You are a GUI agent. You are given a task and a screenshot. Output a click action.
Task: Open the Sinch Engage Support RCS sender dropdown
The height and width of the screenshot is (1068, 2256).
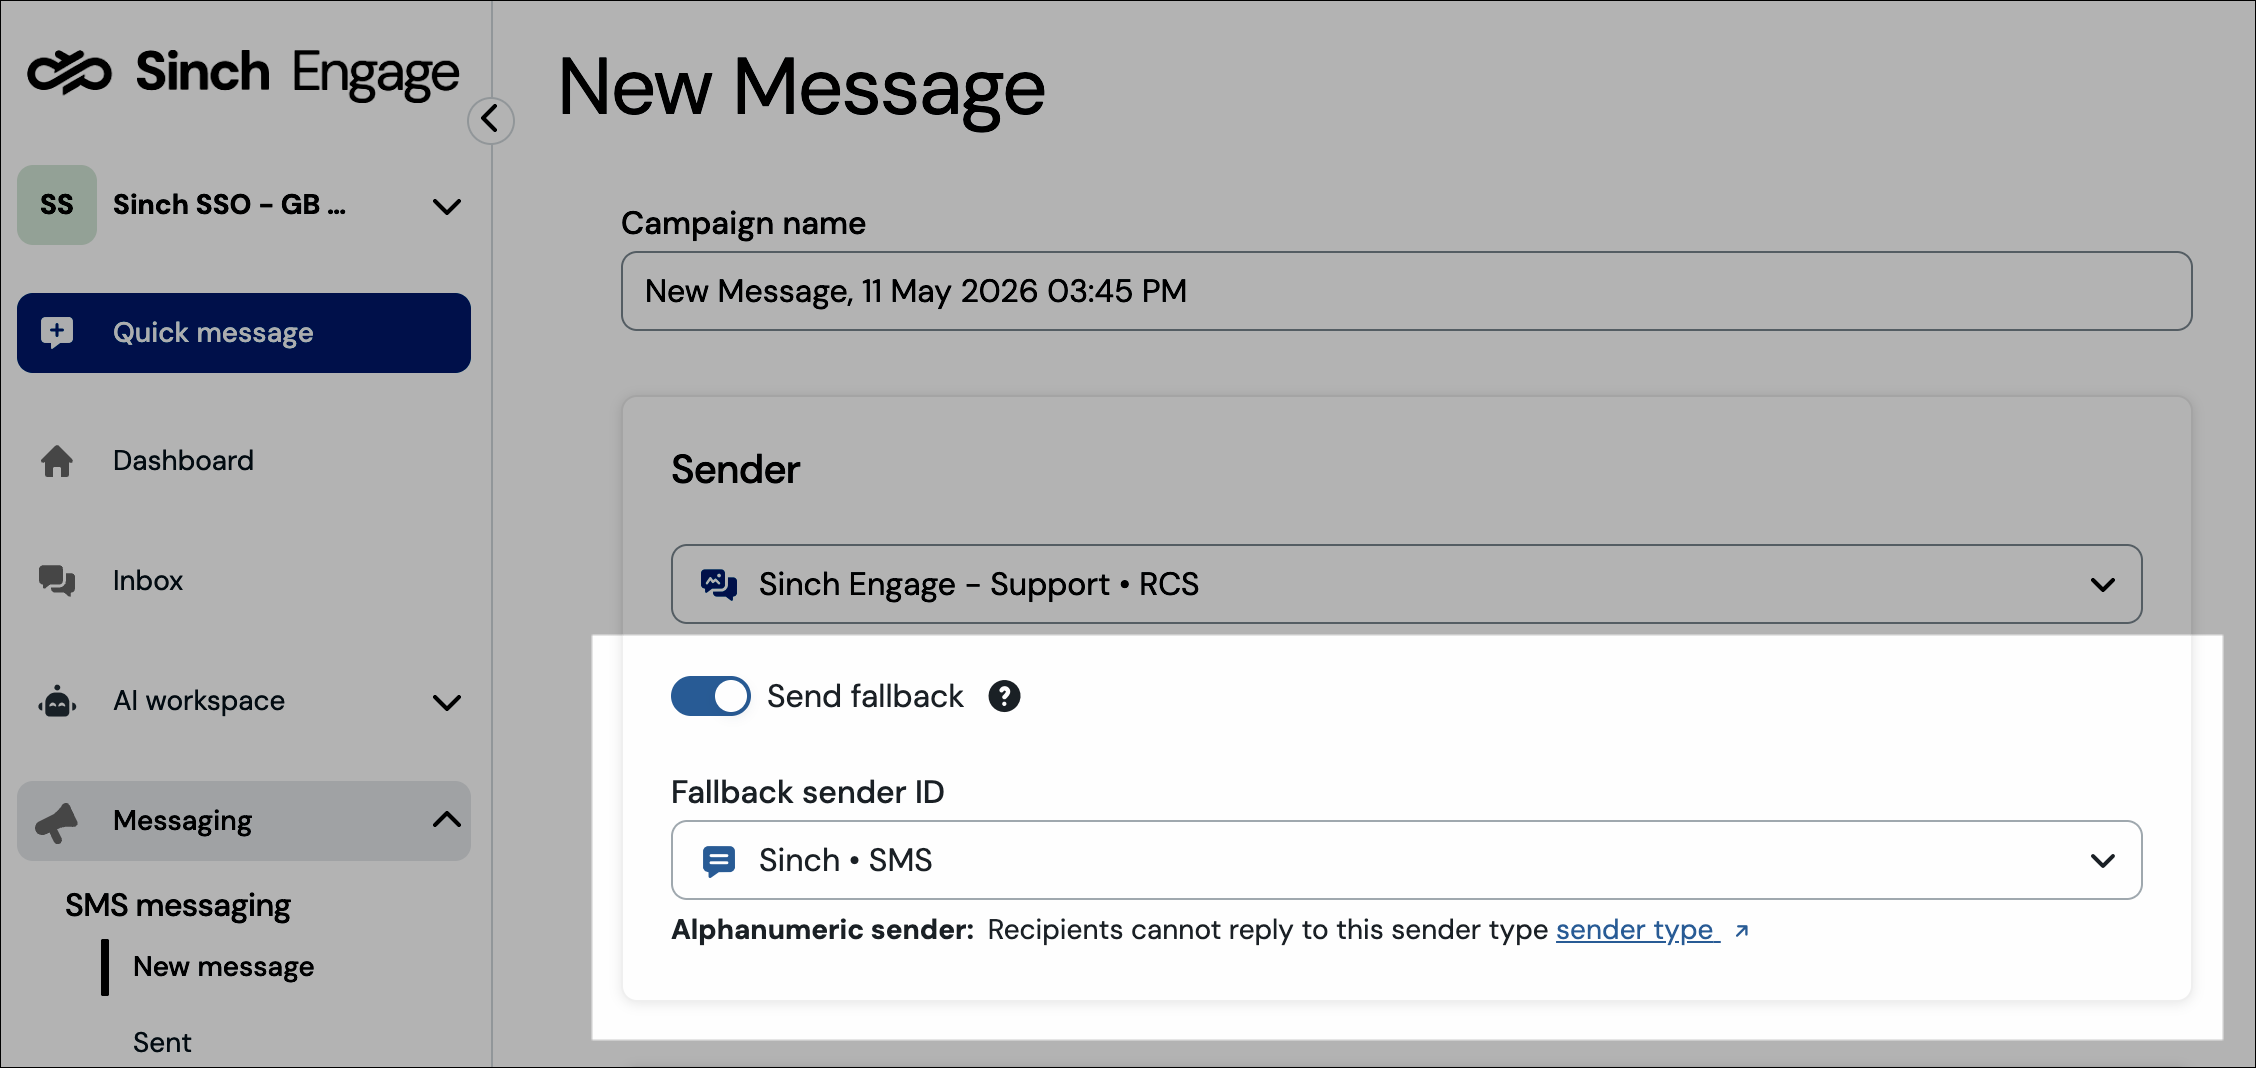pyautogui.click(x=1406, y=584)
